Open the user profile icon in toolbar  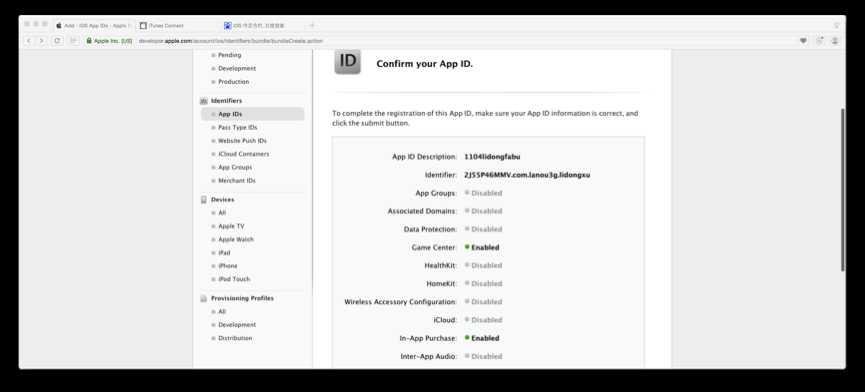[835, 41]
